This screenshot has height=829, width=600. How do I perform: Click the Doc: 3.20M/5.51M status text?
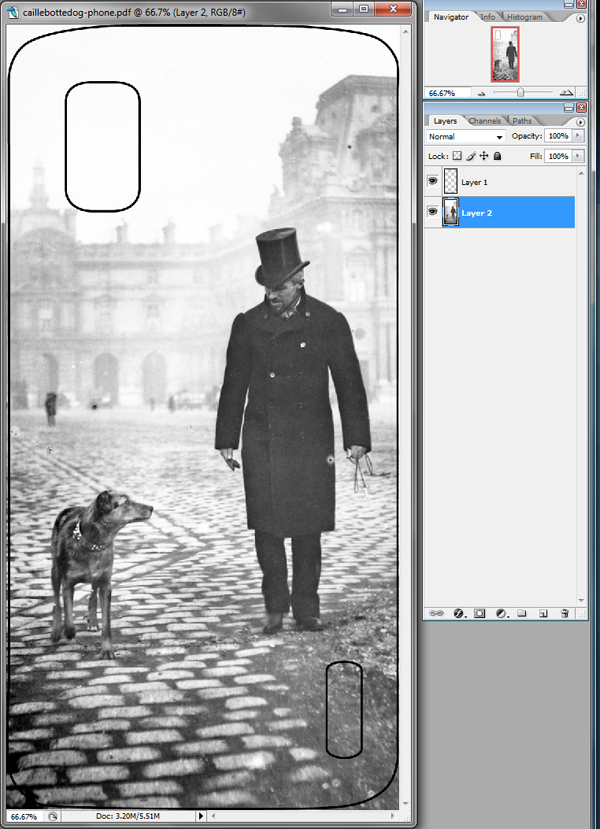click(x=128, y=816)
